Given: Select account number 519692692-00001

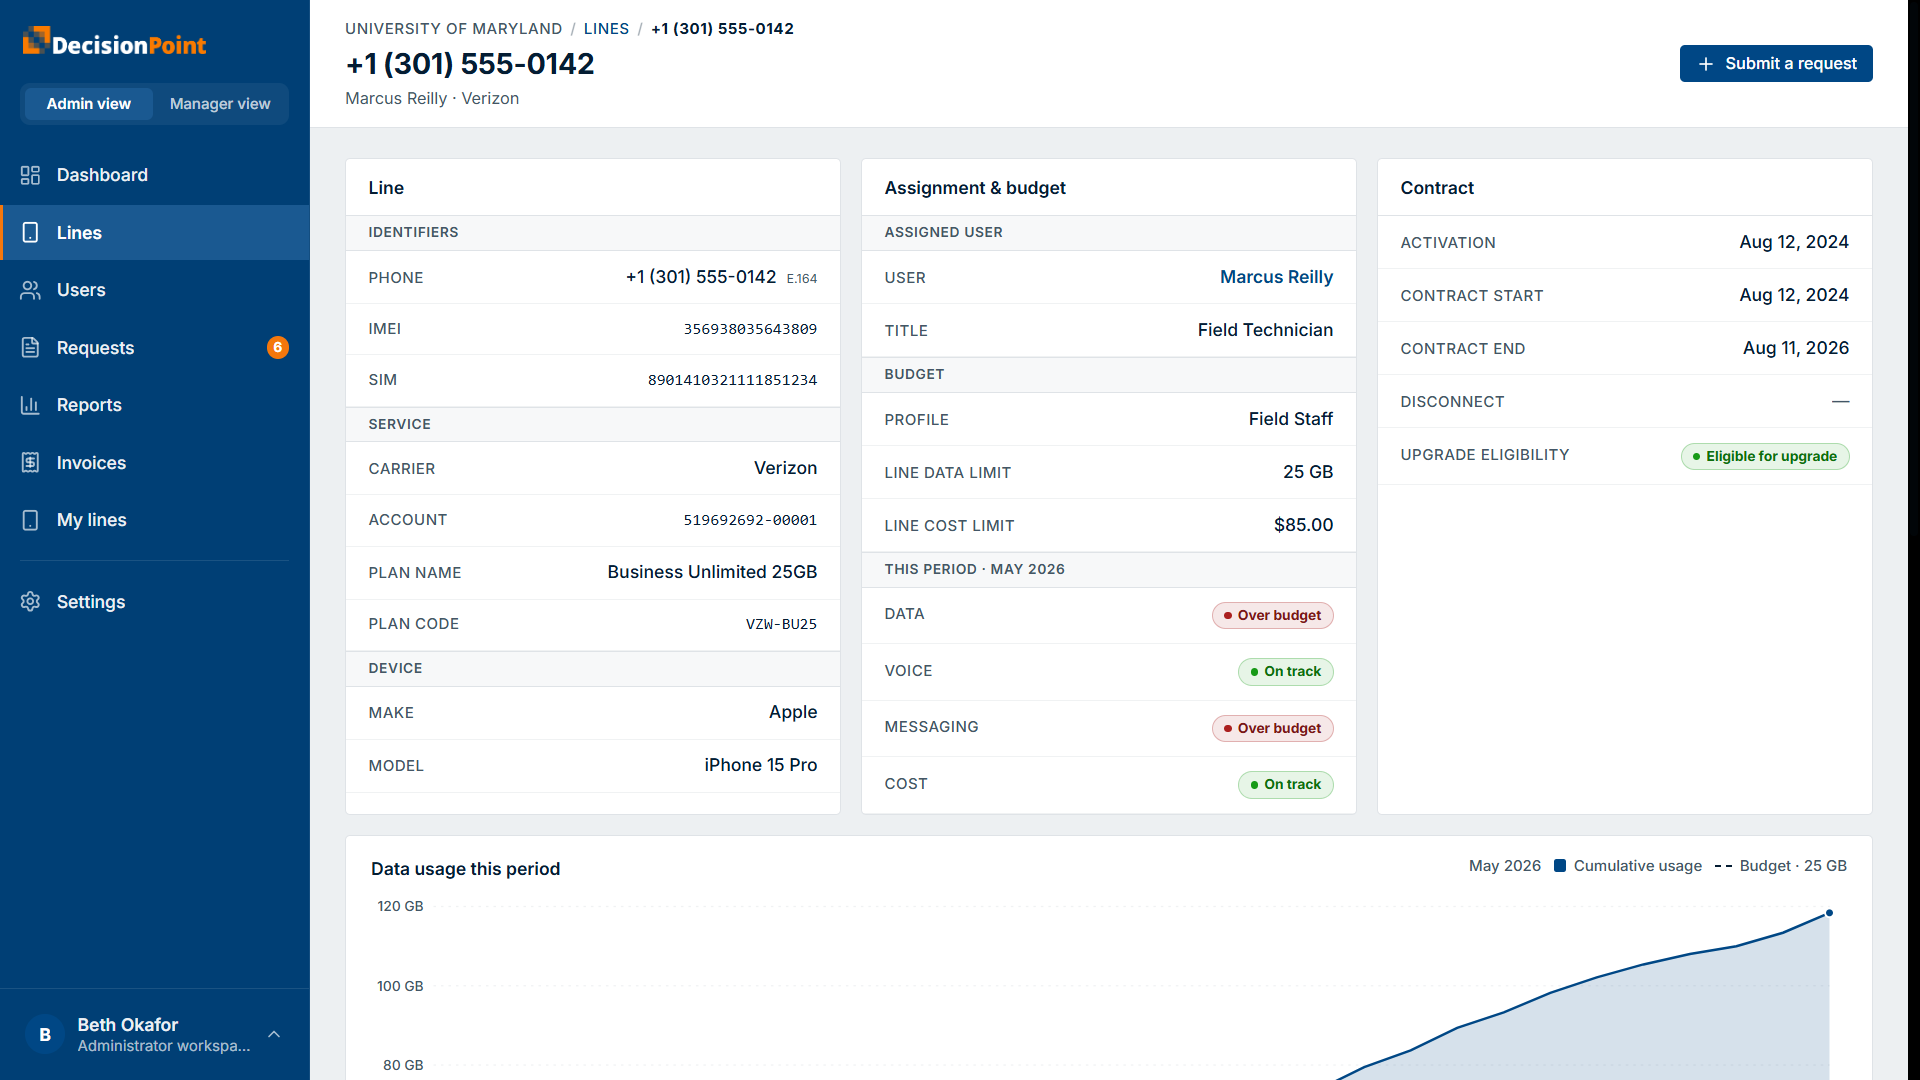Looking at the screenshot, I should tap(750, 520).
